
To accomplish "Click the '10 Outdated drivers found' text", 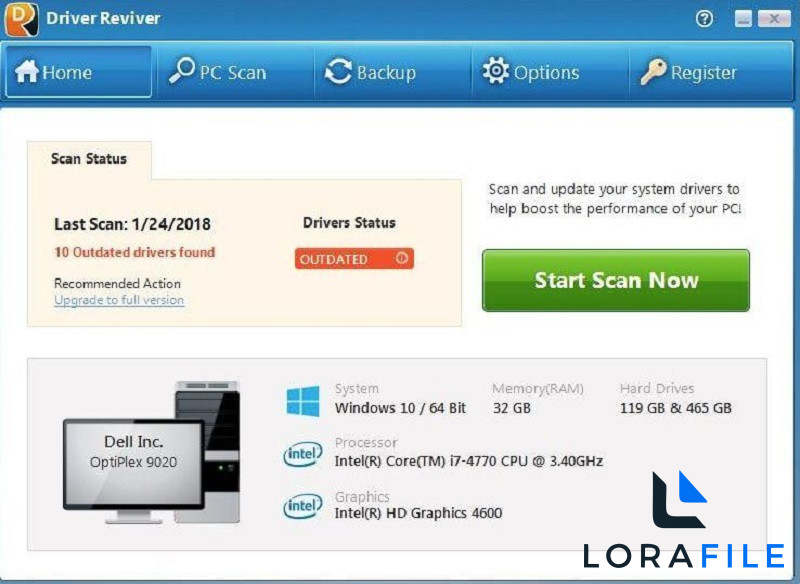I will 135,252.
